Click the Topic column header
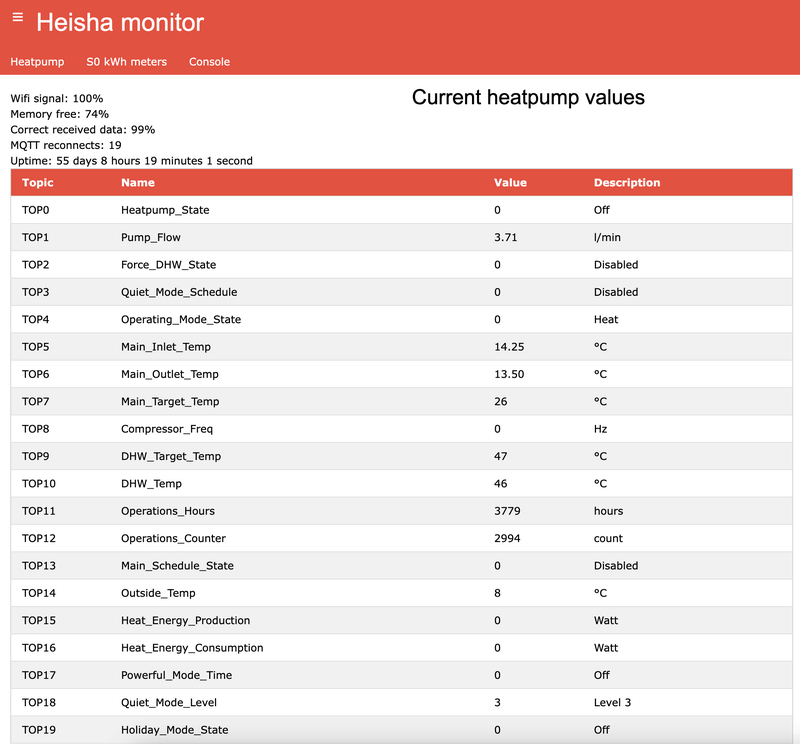This screenshot has height=744, width=800. coord(38,183)
